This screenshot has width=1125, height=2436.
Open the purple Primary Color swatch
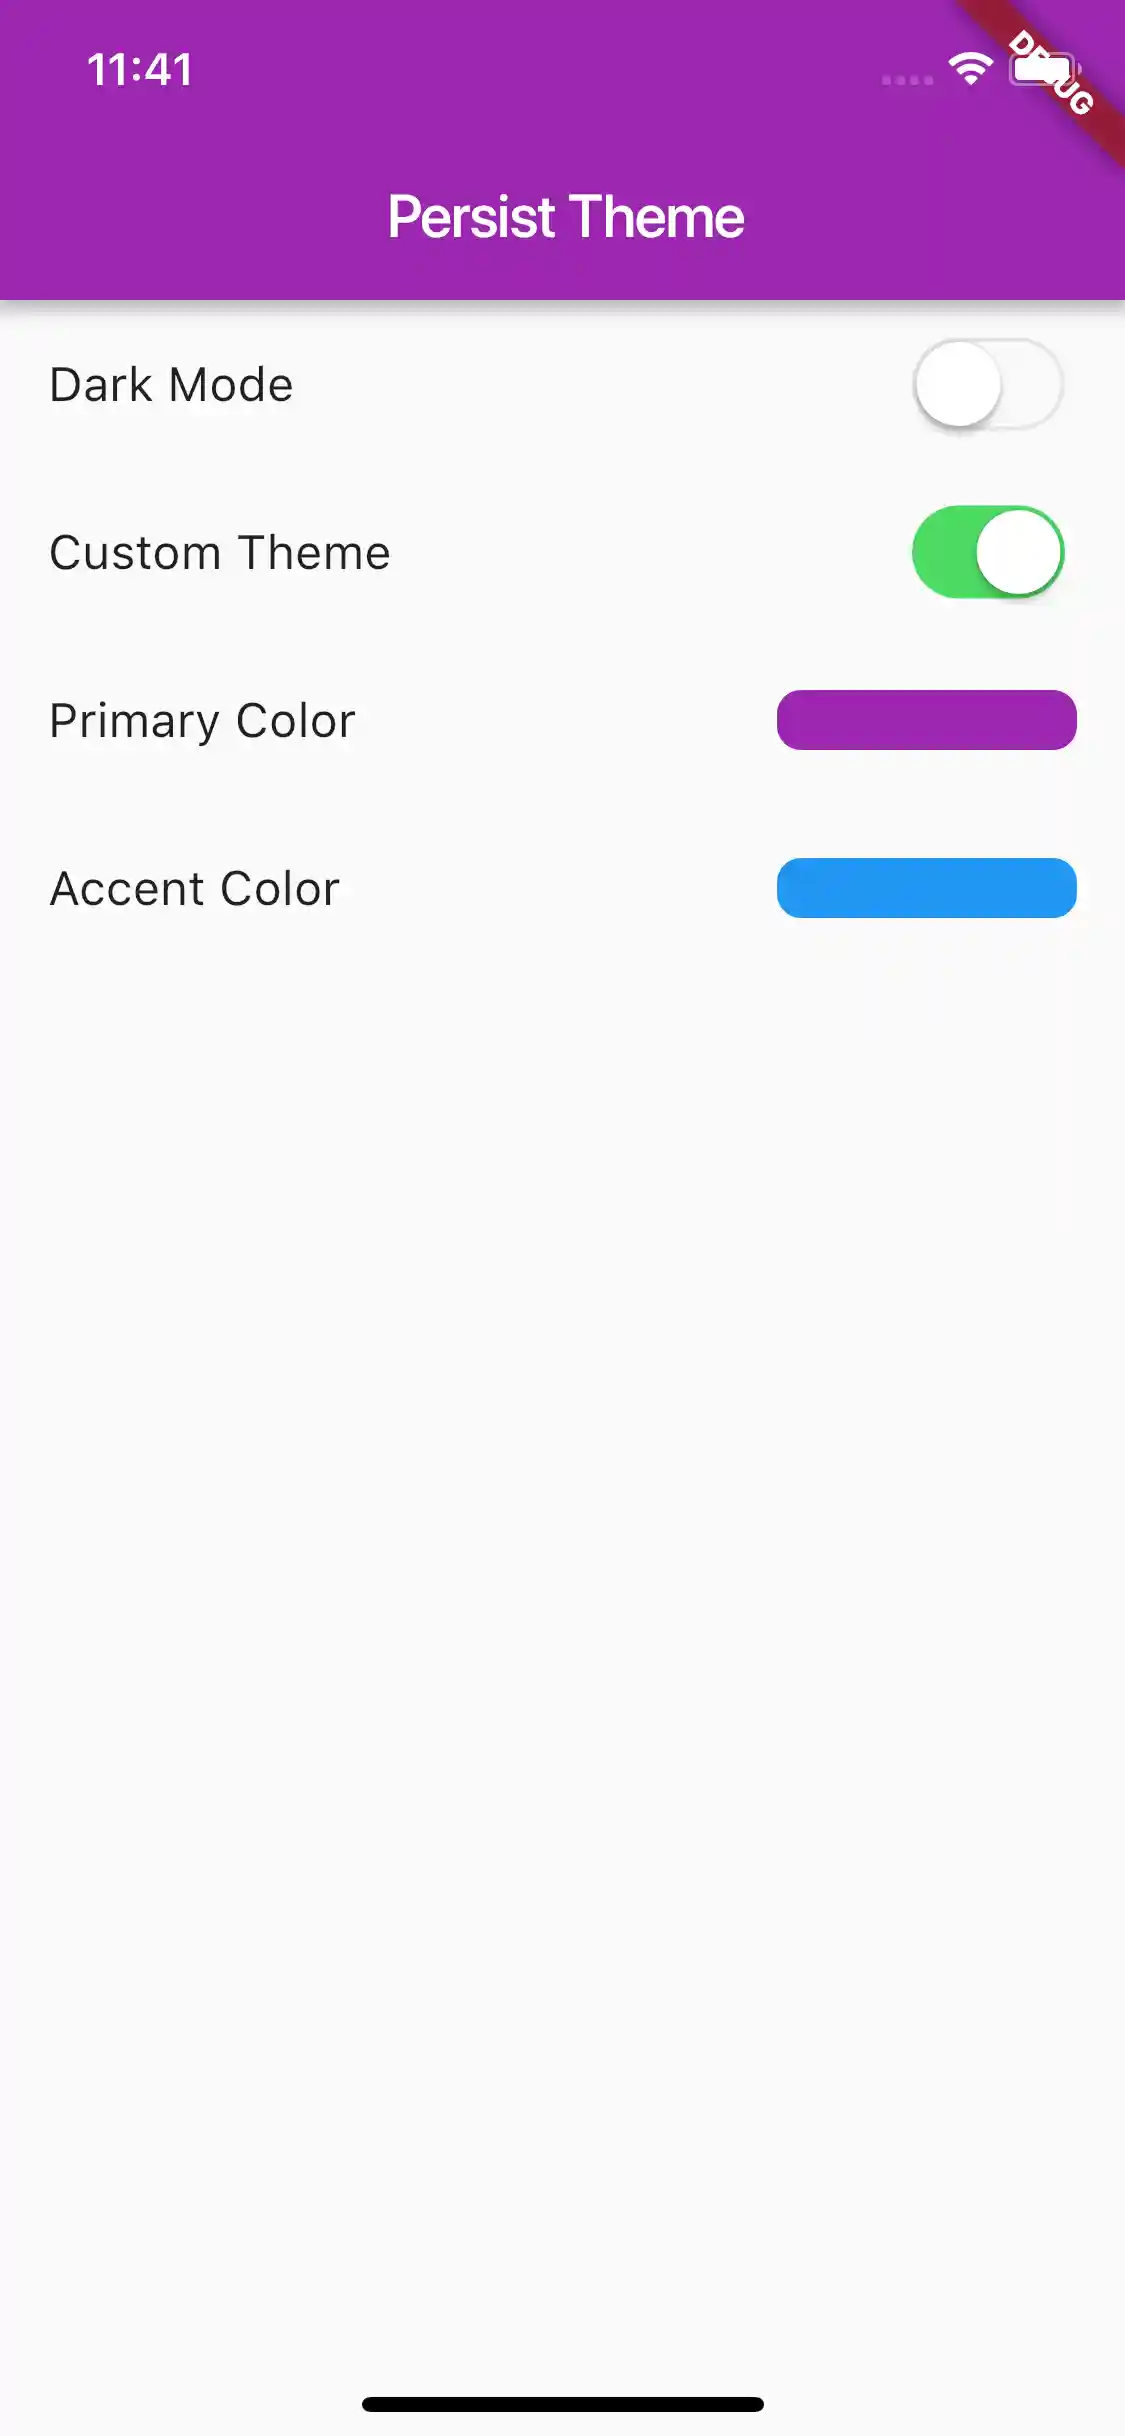926,720
